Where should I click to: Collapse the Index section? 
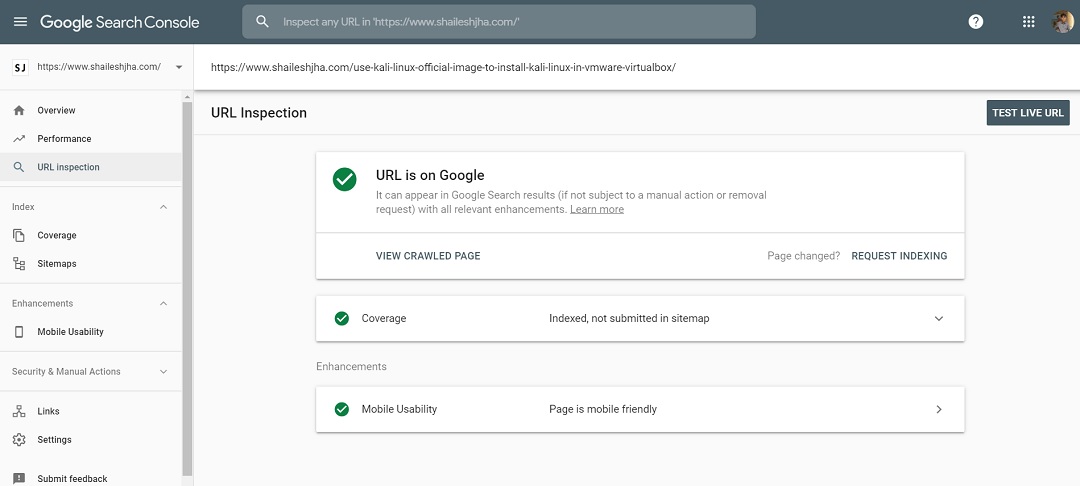tap(163, 207)
